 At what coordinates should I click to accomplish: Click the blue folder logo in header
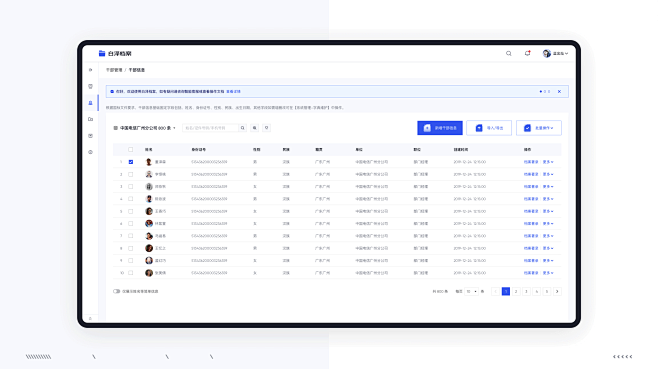[x=102, y=53]
